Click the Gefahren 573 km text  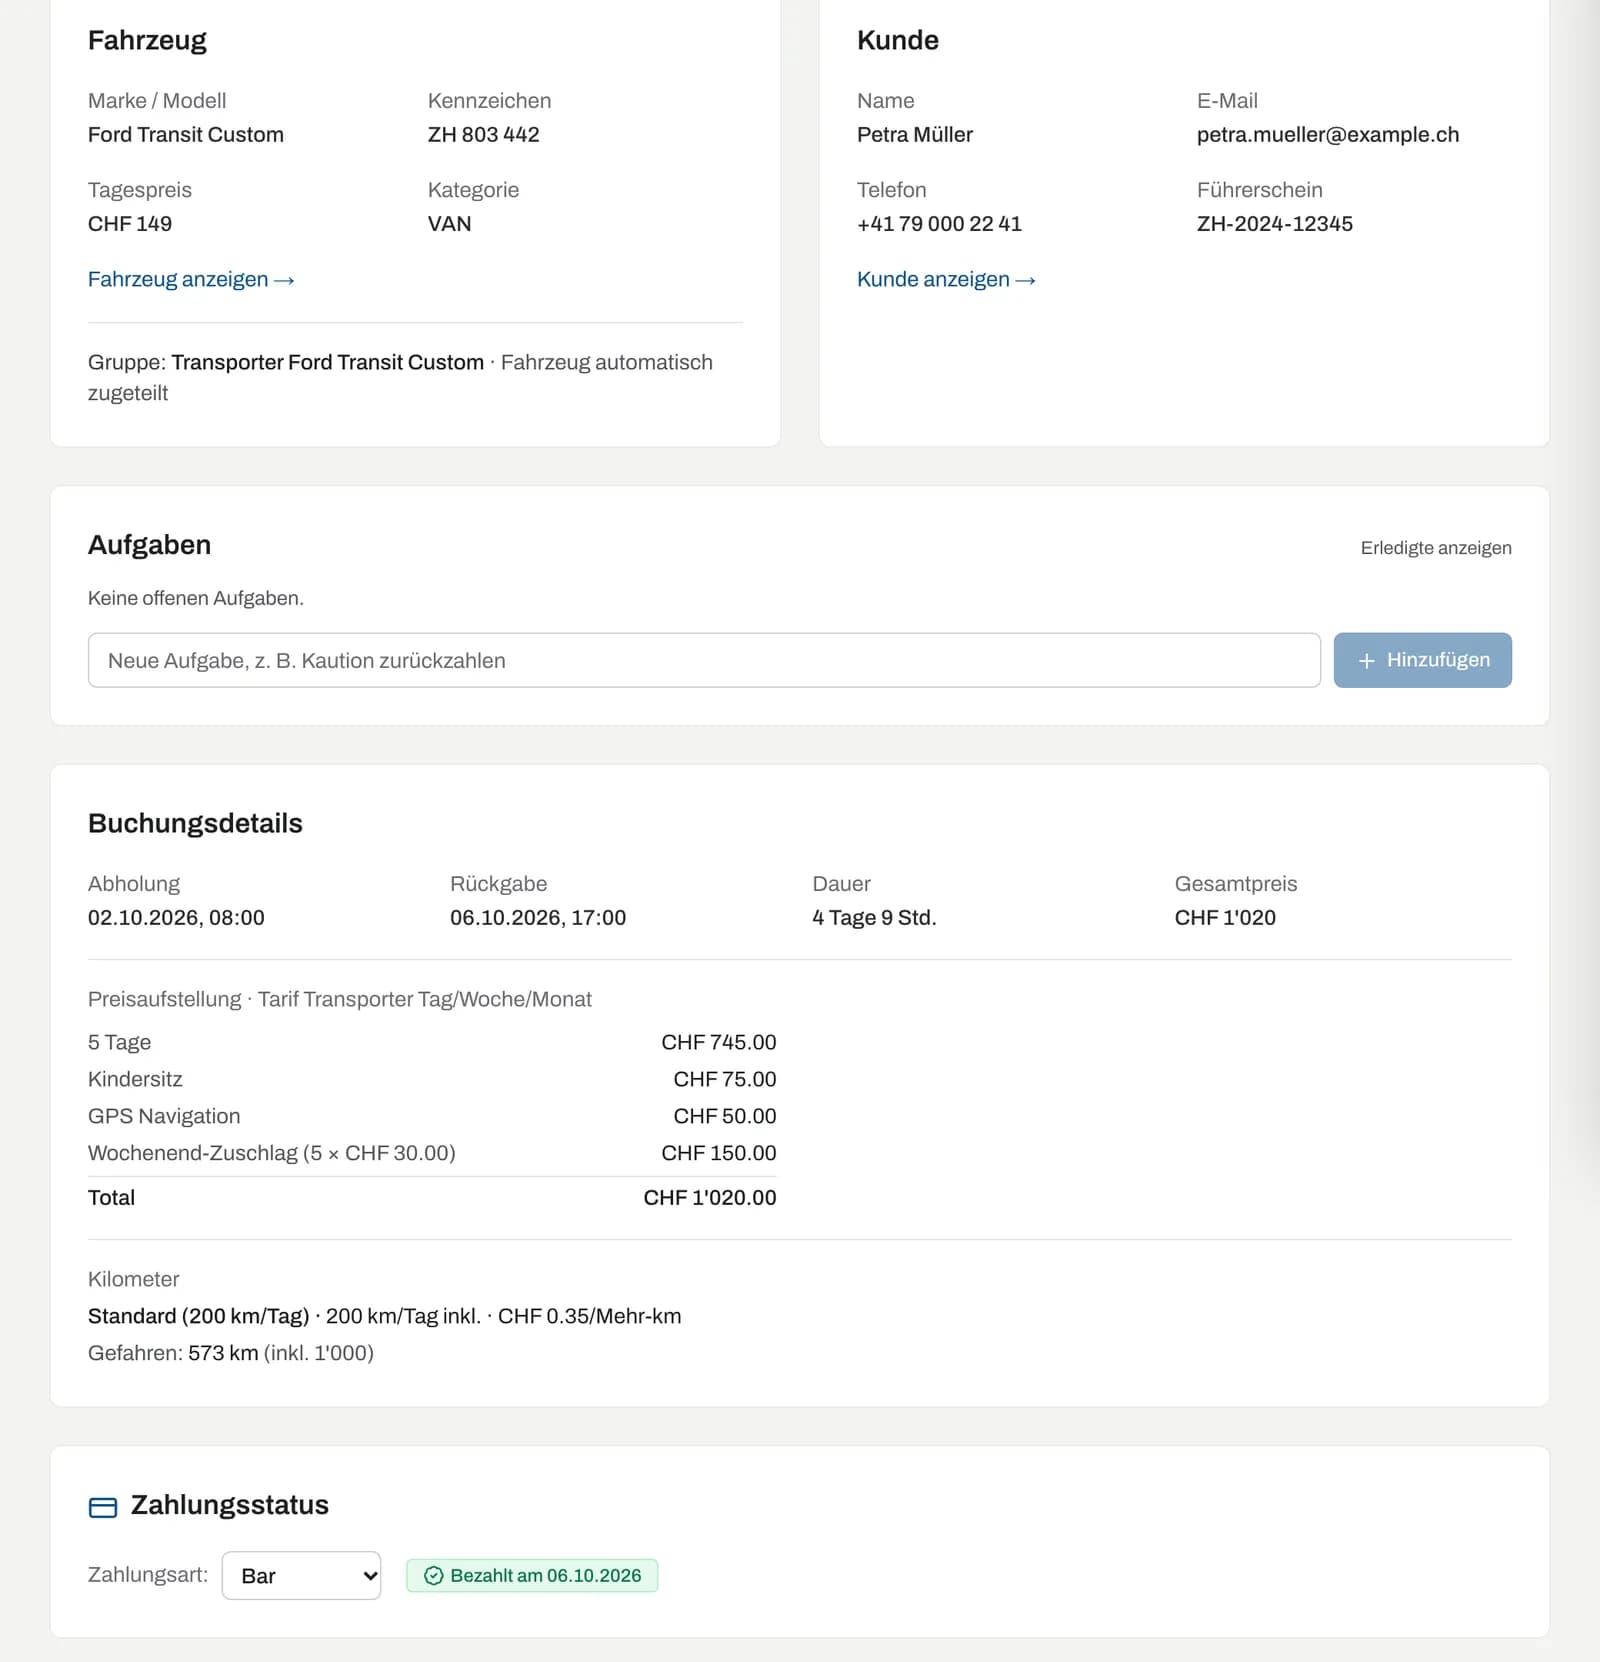(231, 1354)
